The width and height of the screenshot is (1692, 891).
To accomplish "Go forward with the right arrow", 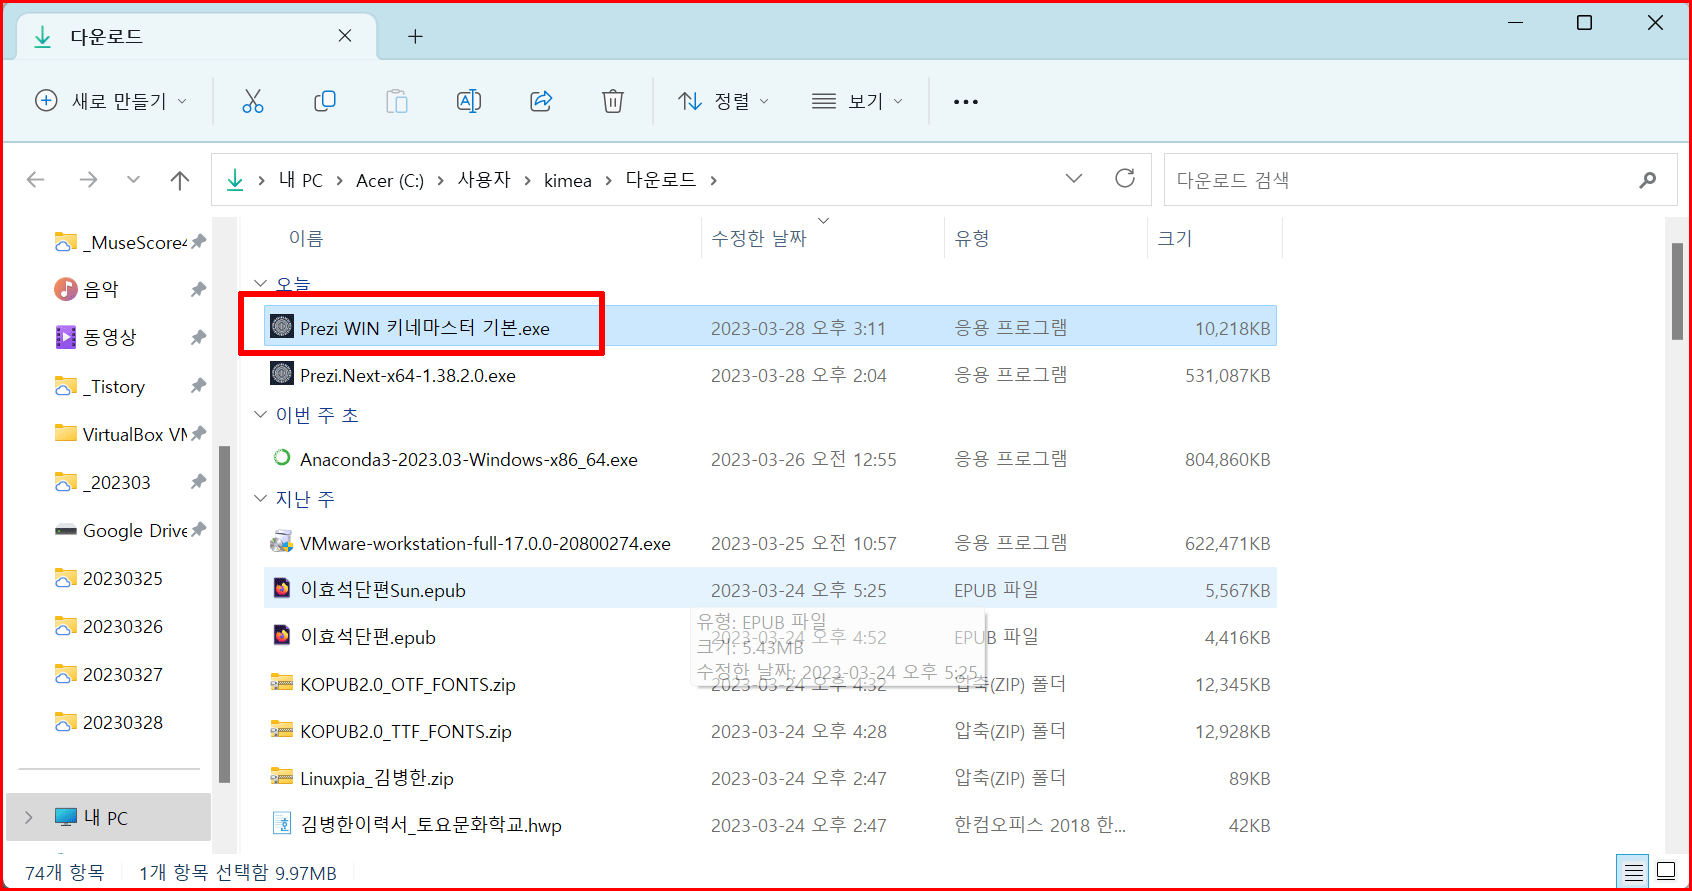I will pyautogui.click(x=89, y=180).
